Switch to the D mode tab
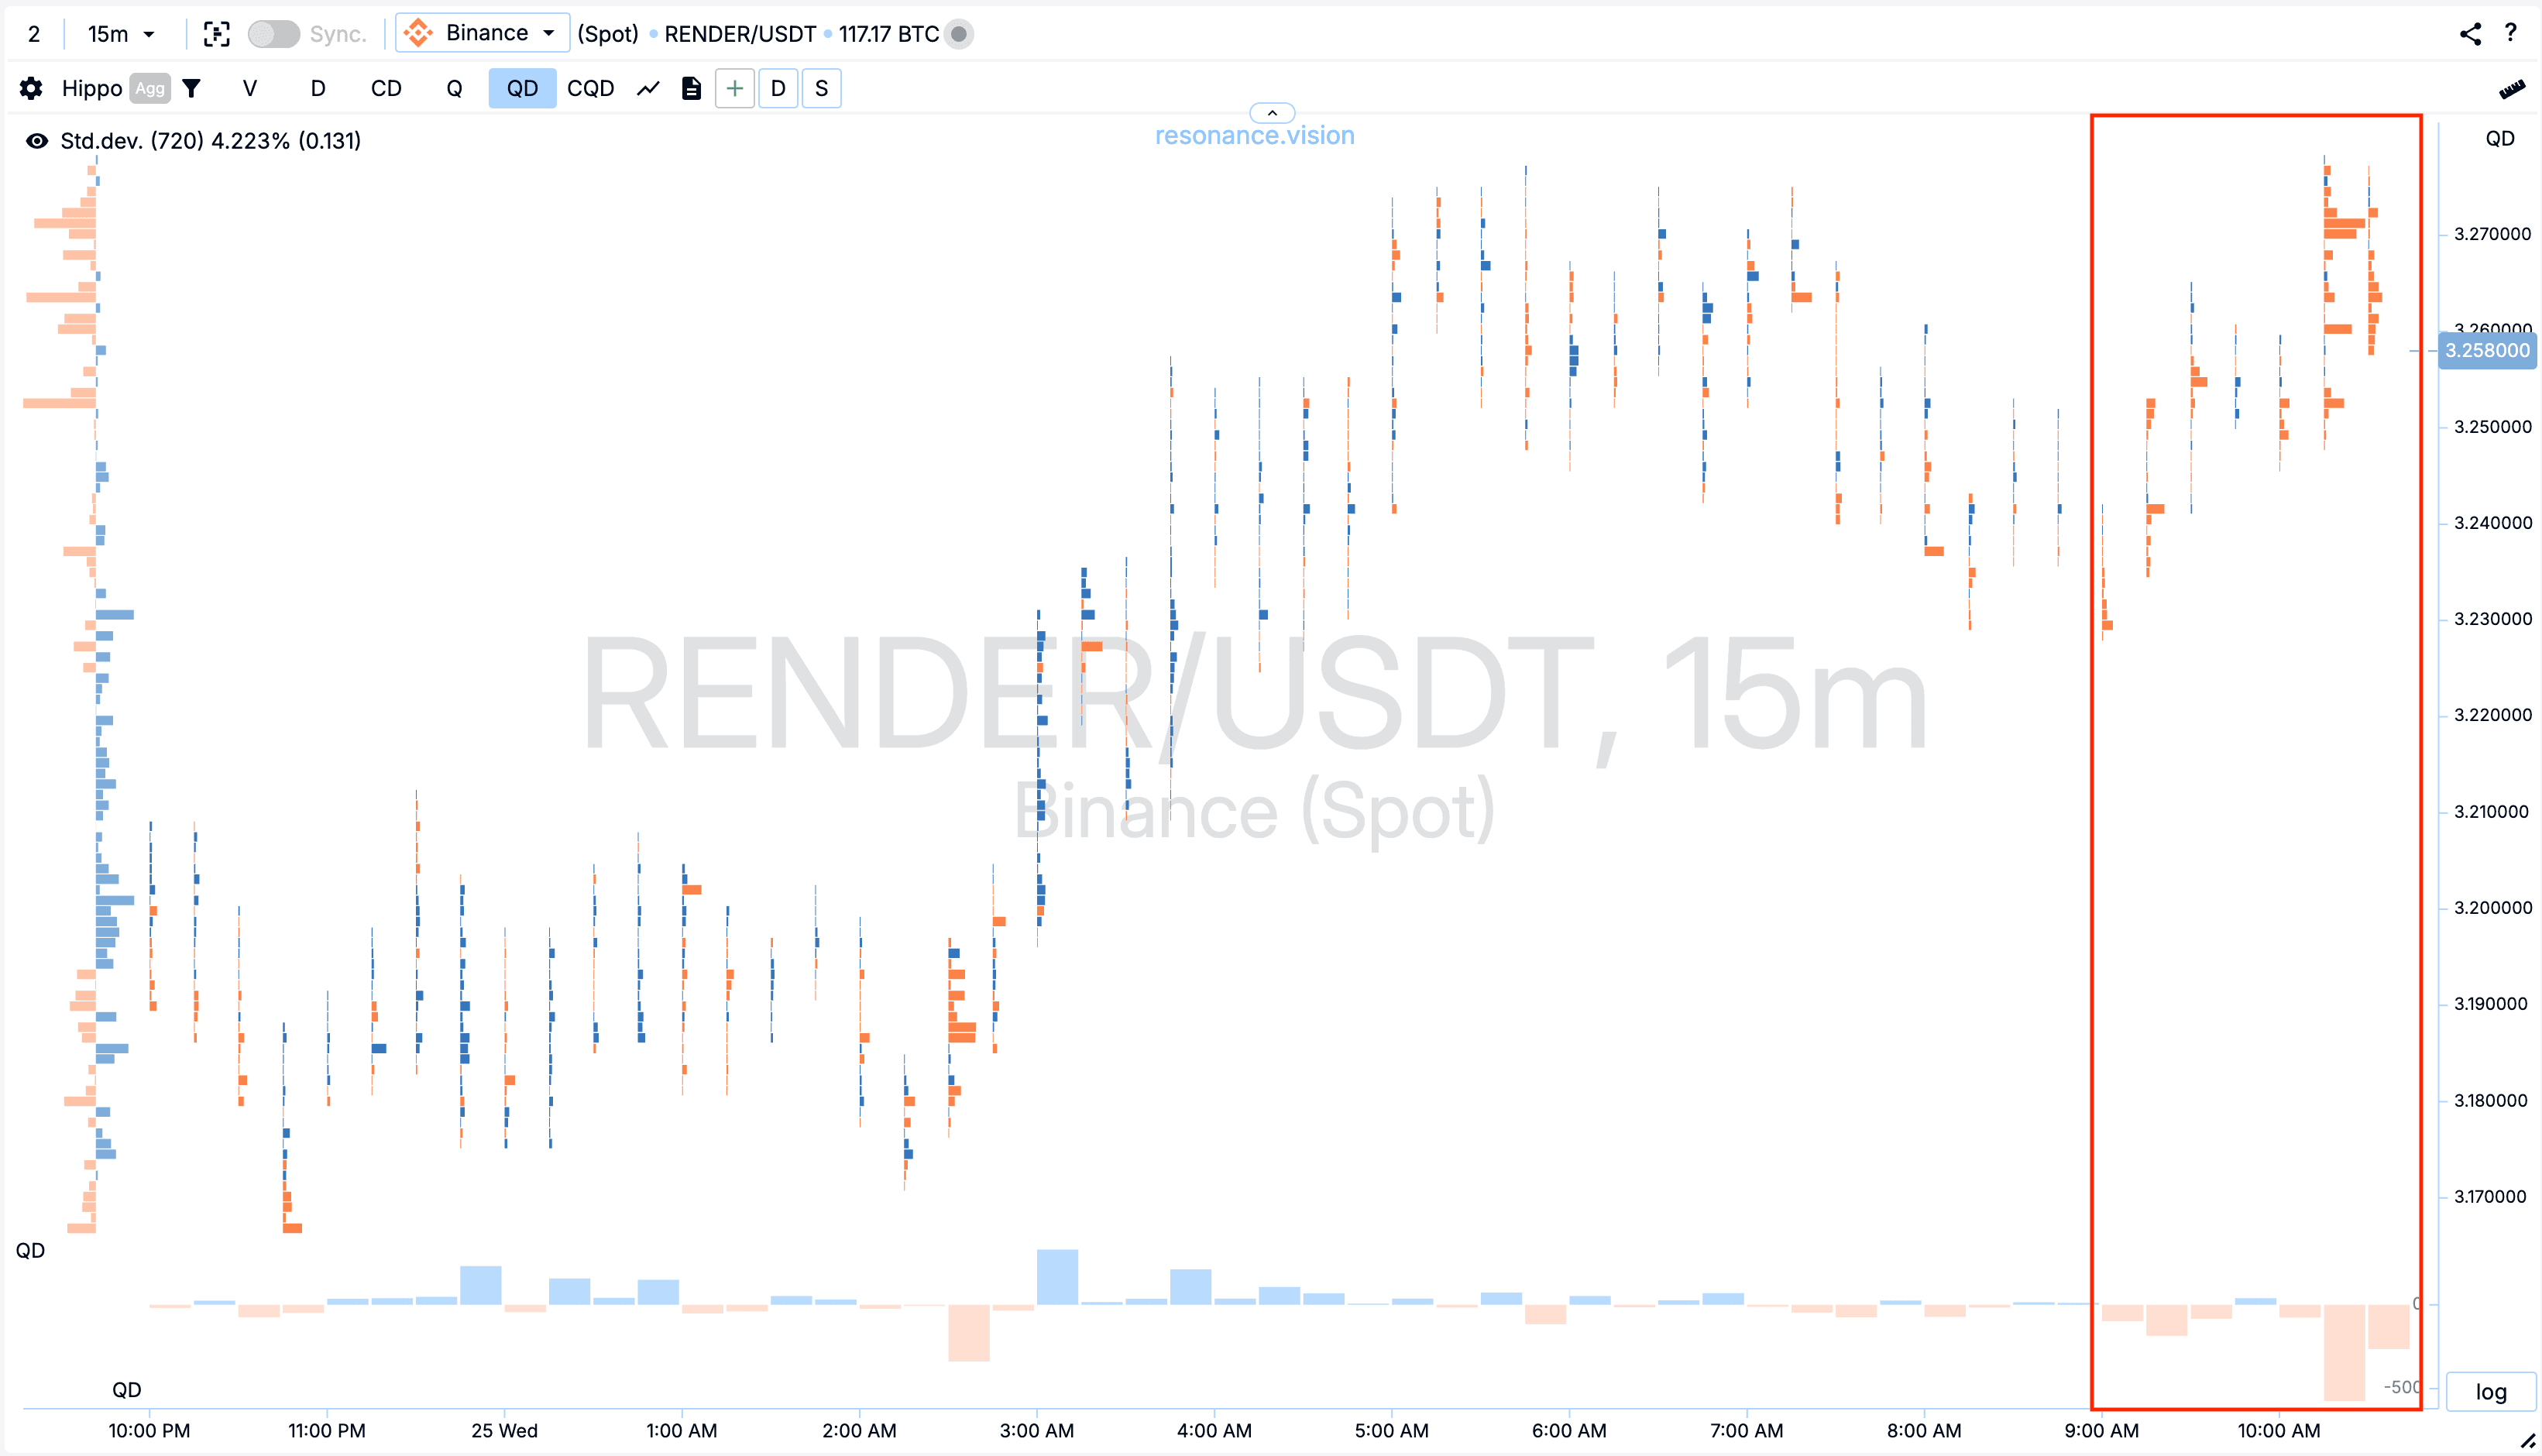The width and height of the screenshot is (2542, 1456). tap(318, 88)
